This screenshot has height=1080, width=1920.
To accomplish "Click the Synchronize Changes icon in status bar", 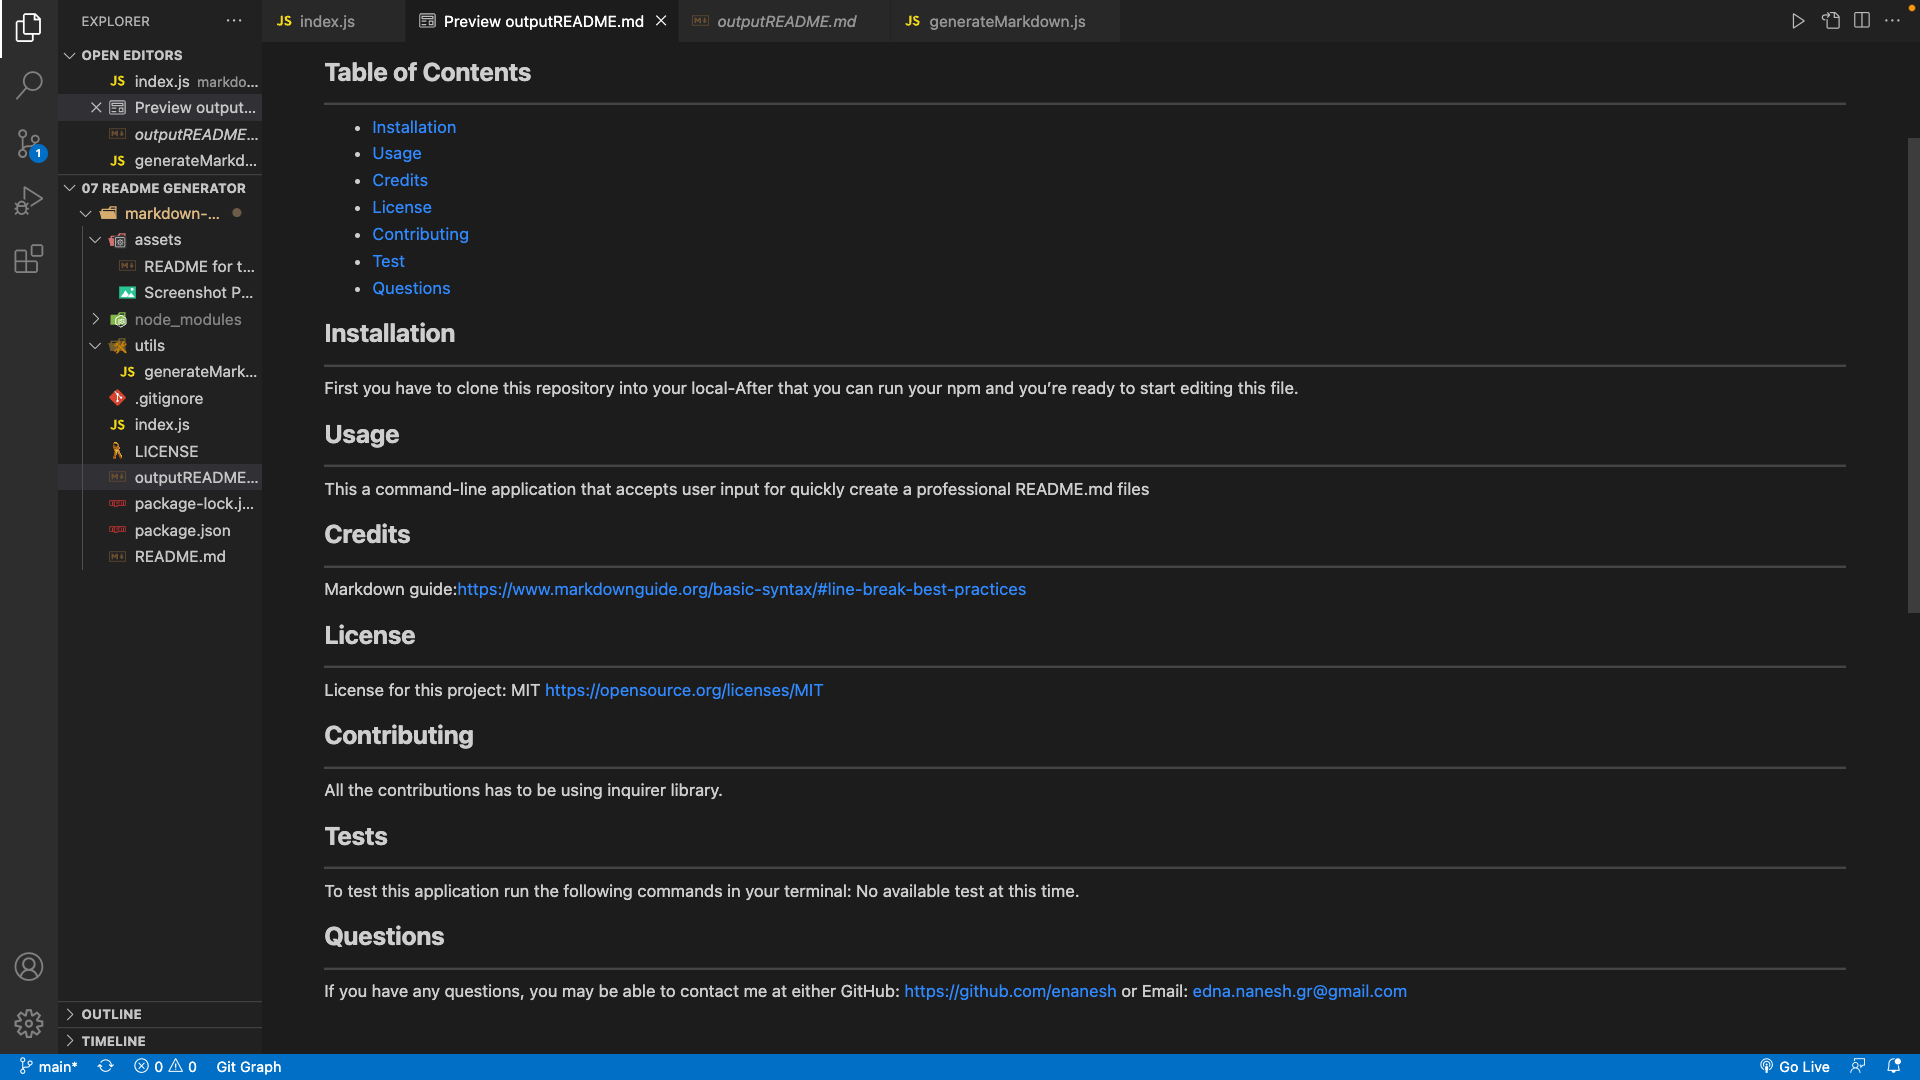I will click(x=105, y=1066).
